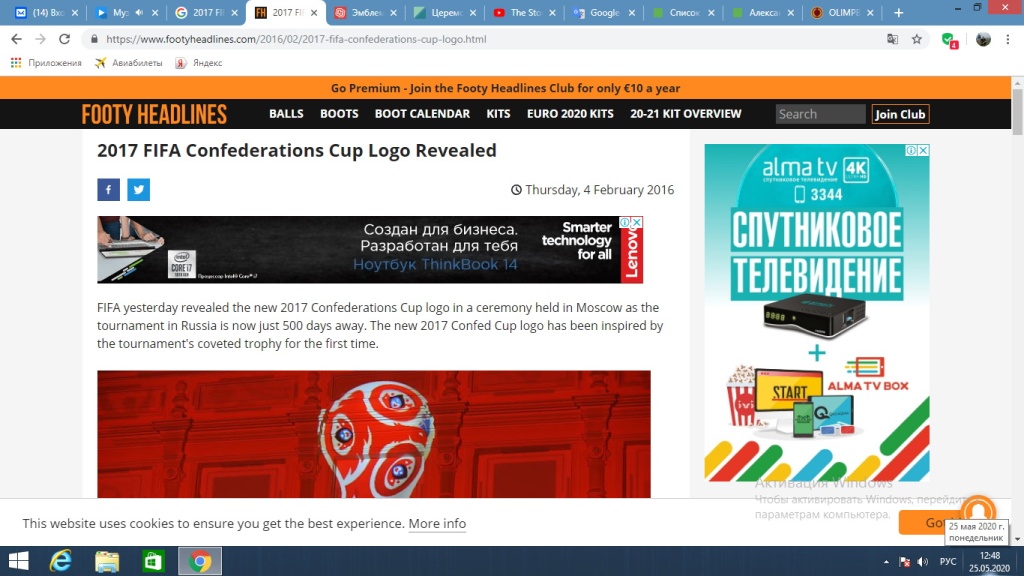Share article on Facebook

[108, 189]
